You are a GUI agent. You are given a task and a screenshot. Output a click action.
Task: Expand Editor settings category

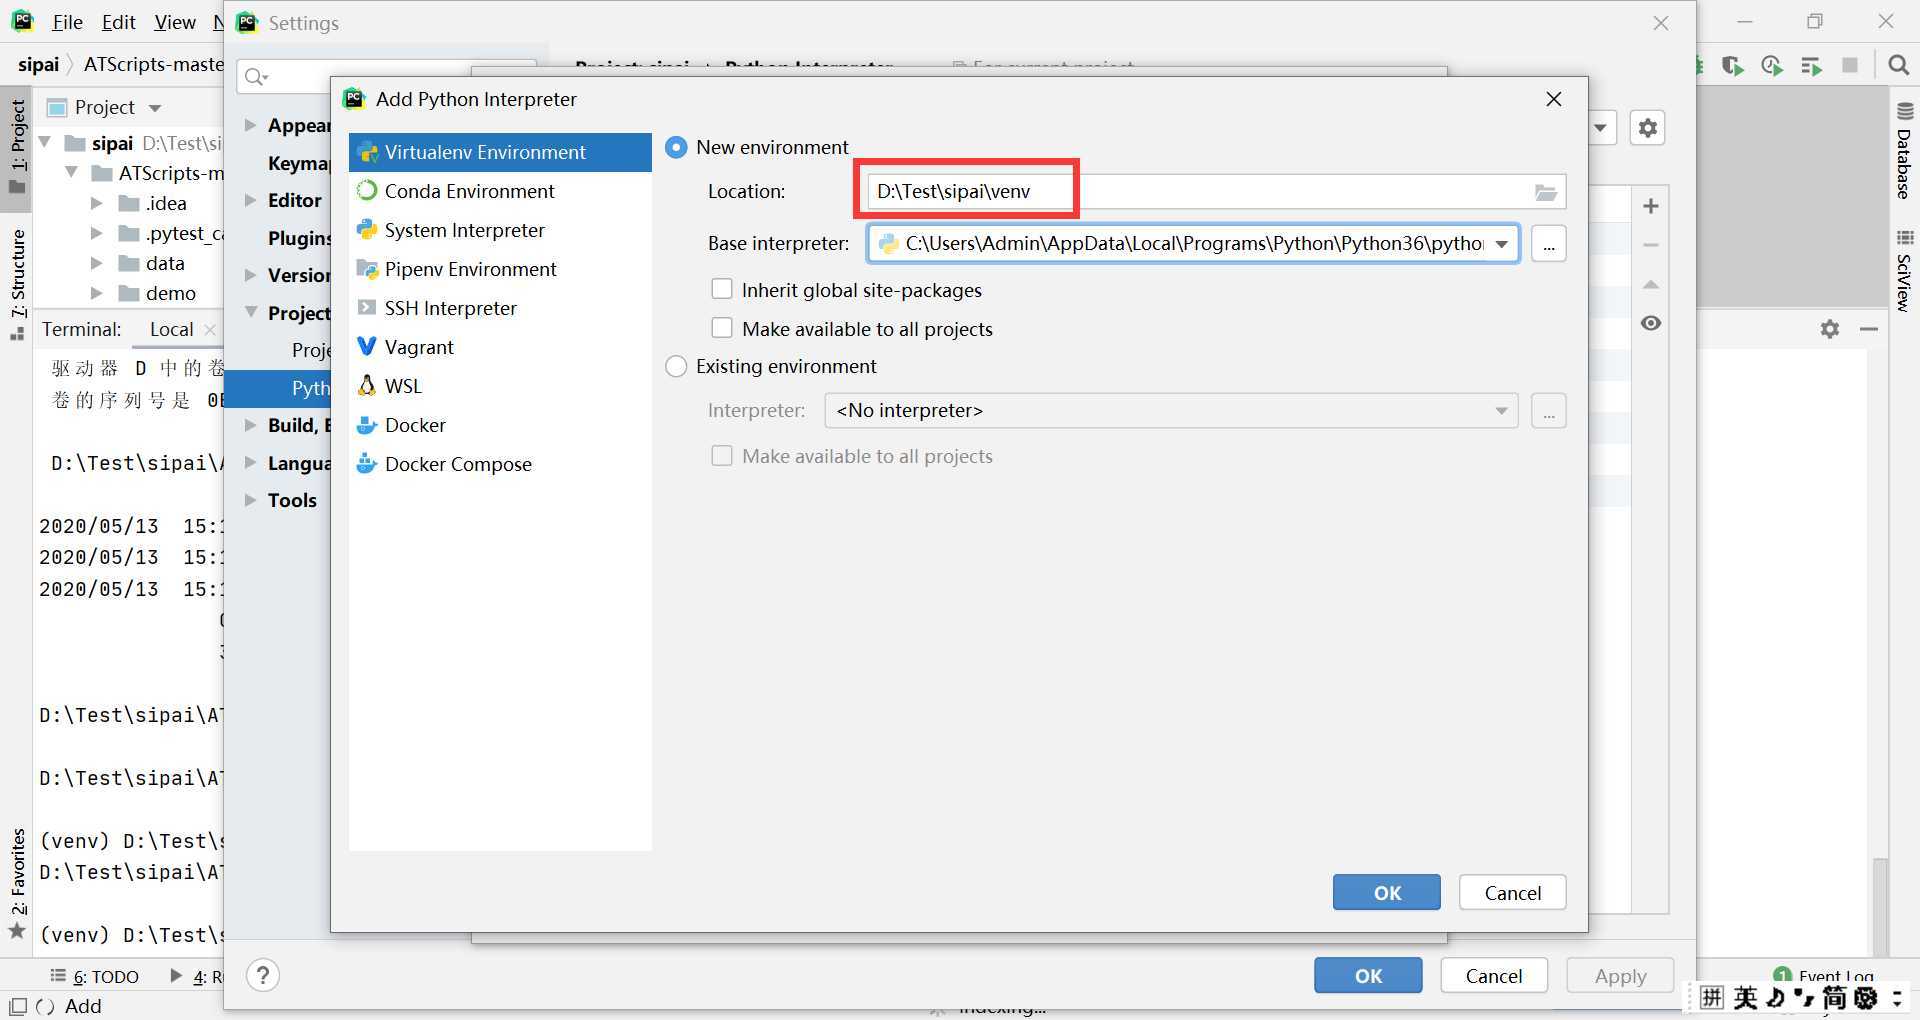point(251,200)
